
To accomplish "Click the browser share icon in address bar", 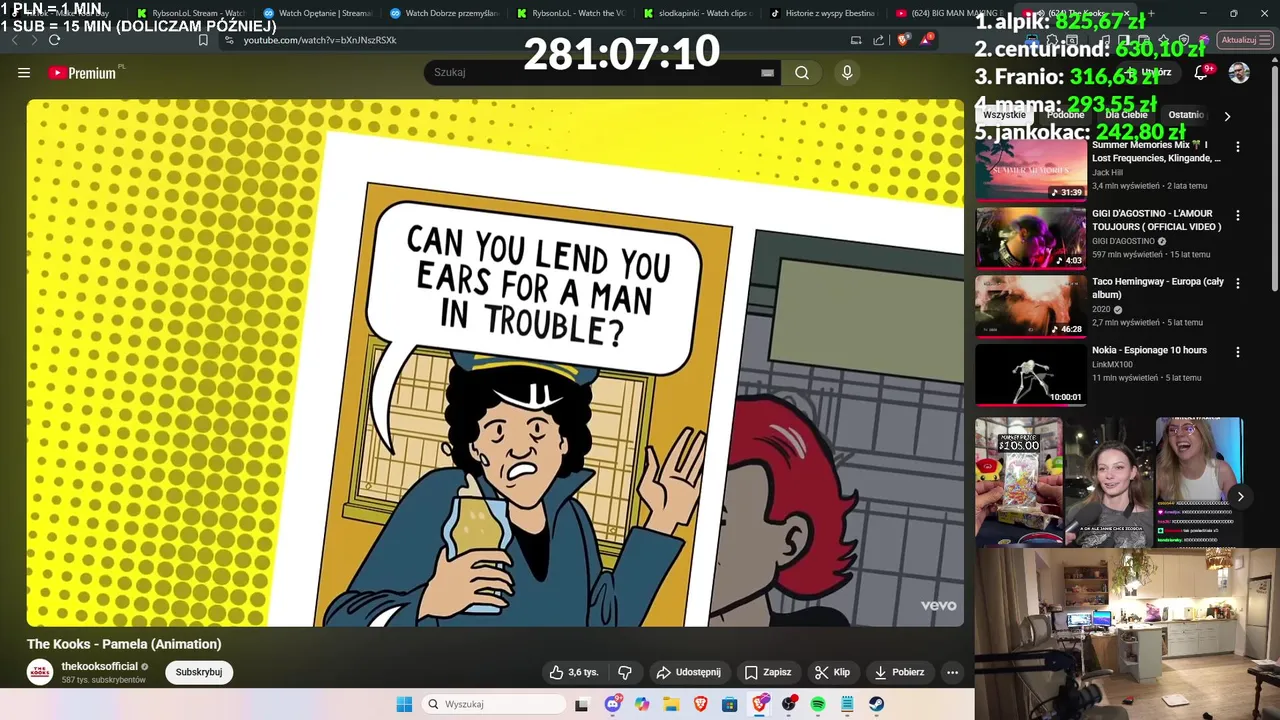I will point(879,40).
